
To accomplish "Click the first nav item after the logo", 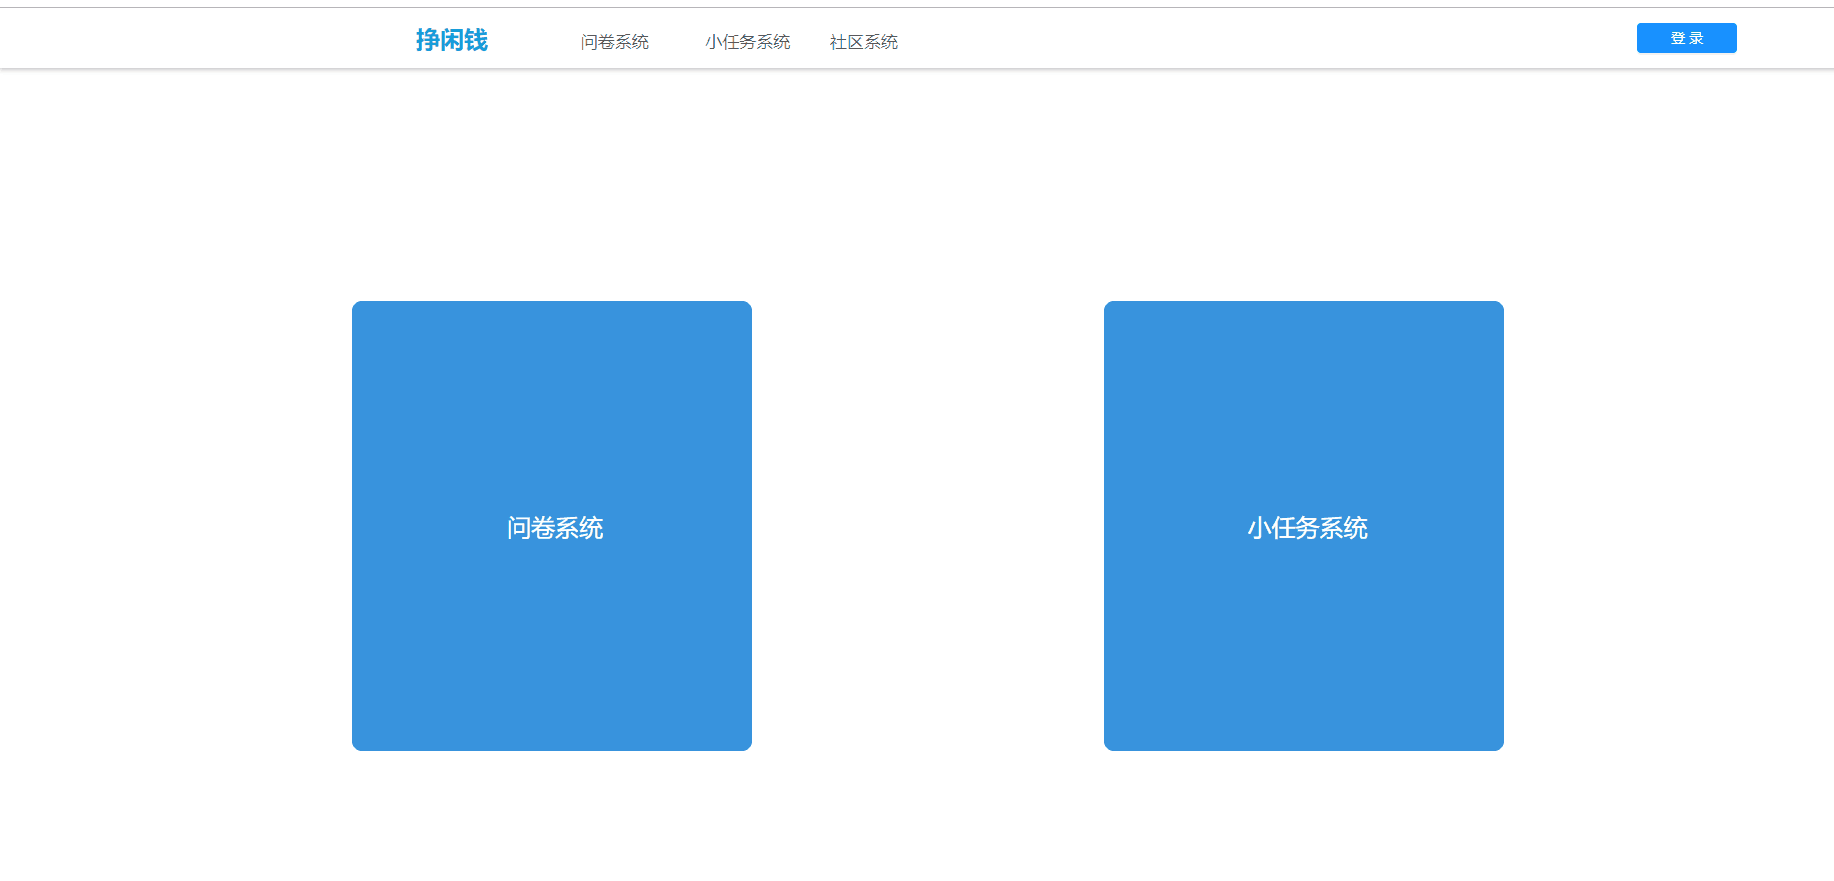I will click(x=614, y=42).
